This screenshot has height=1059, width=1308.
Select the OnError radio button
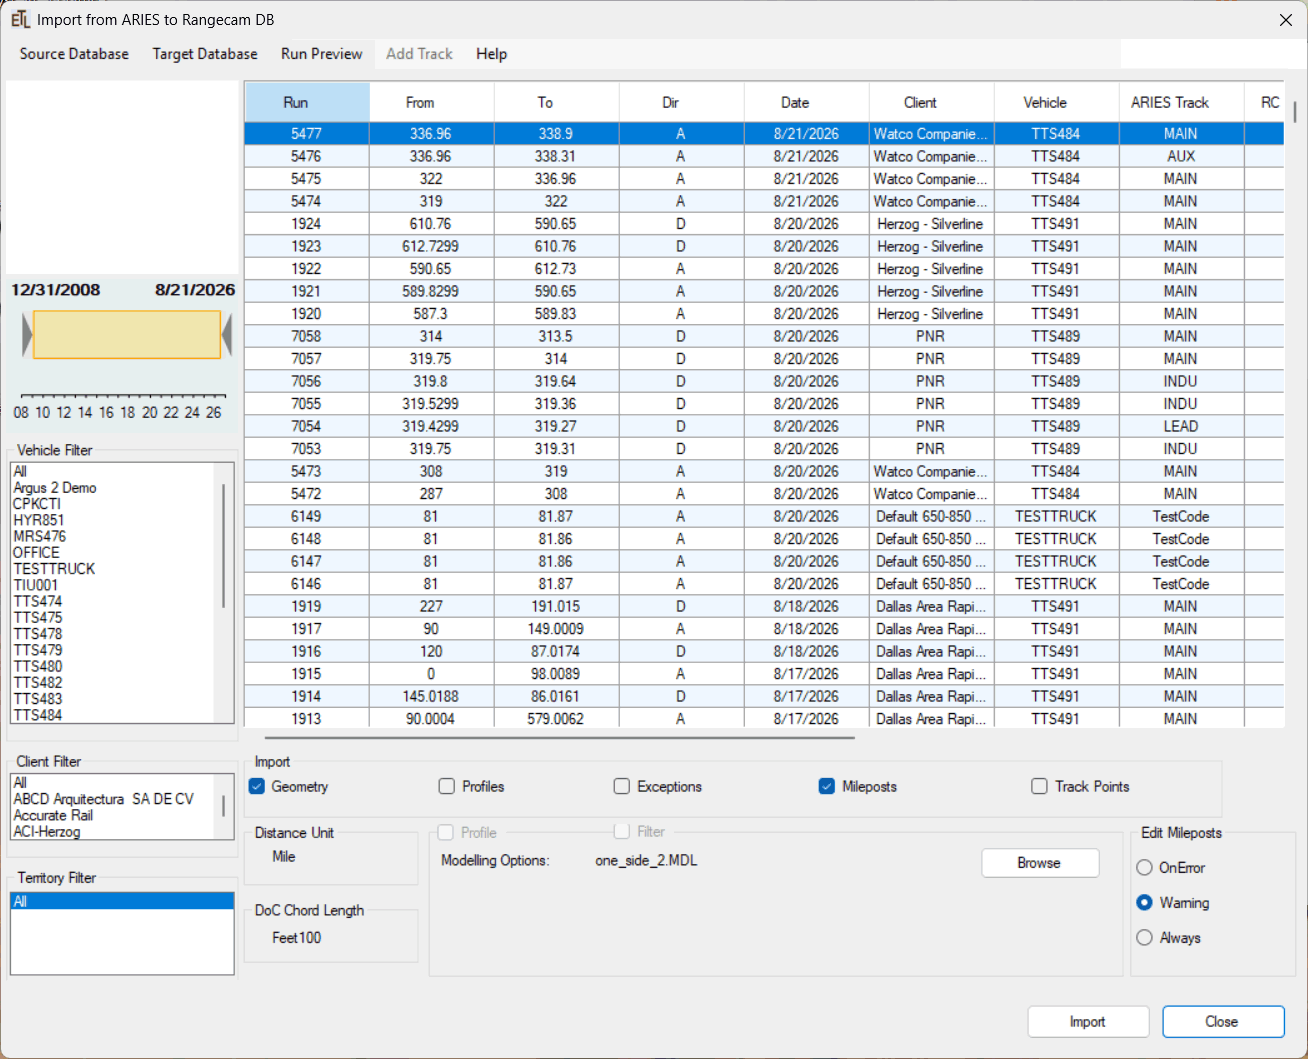tap(1145, 867)
